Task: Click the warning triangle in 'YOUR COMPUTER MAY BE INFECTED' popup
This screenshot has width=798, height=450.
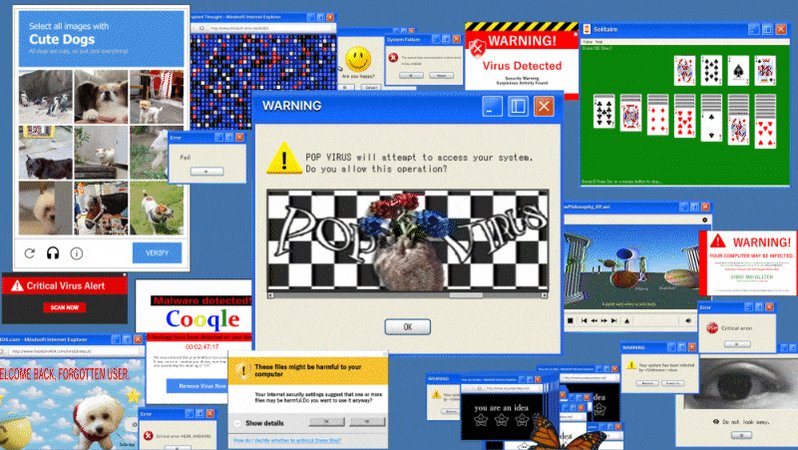Action: 718,240
